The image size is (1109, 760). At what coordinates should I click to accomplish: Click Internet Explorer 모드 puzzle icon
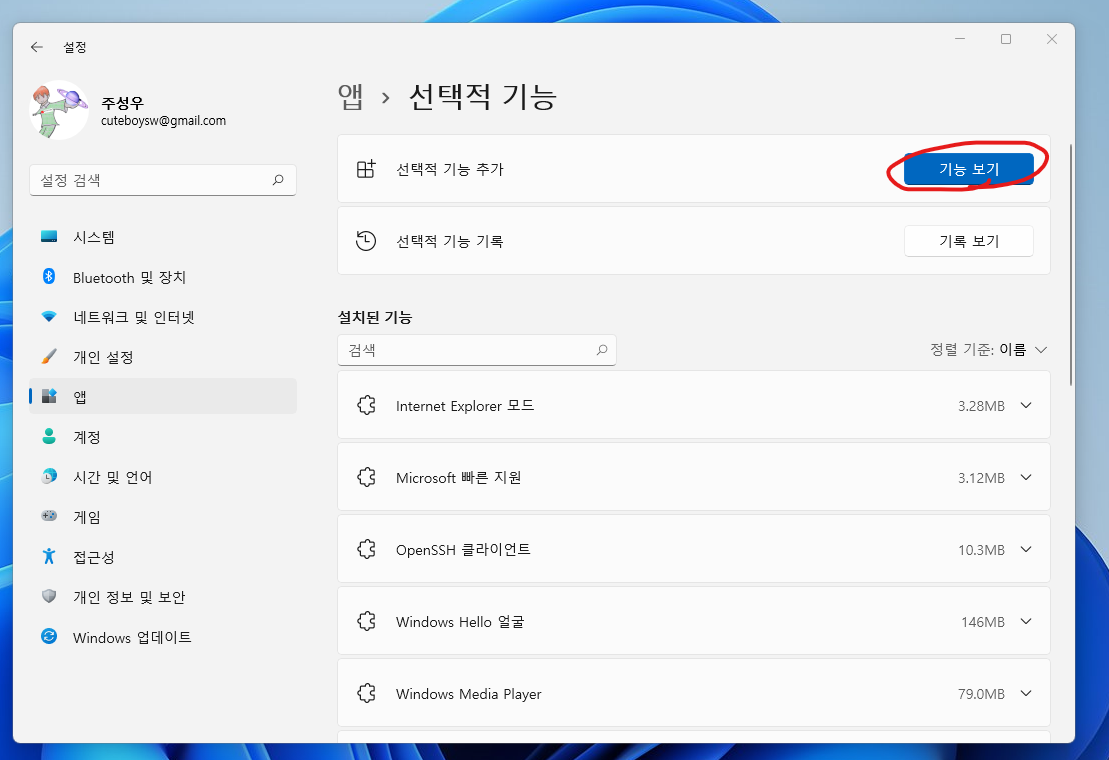click(x=366, y=405)
